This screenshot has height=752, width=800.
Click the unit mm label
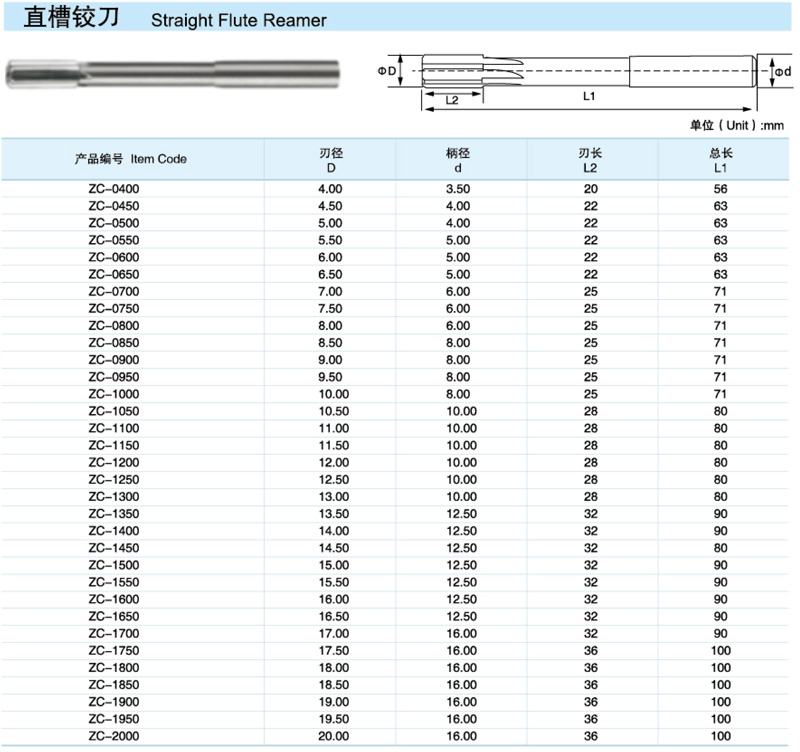coord(737,125)
